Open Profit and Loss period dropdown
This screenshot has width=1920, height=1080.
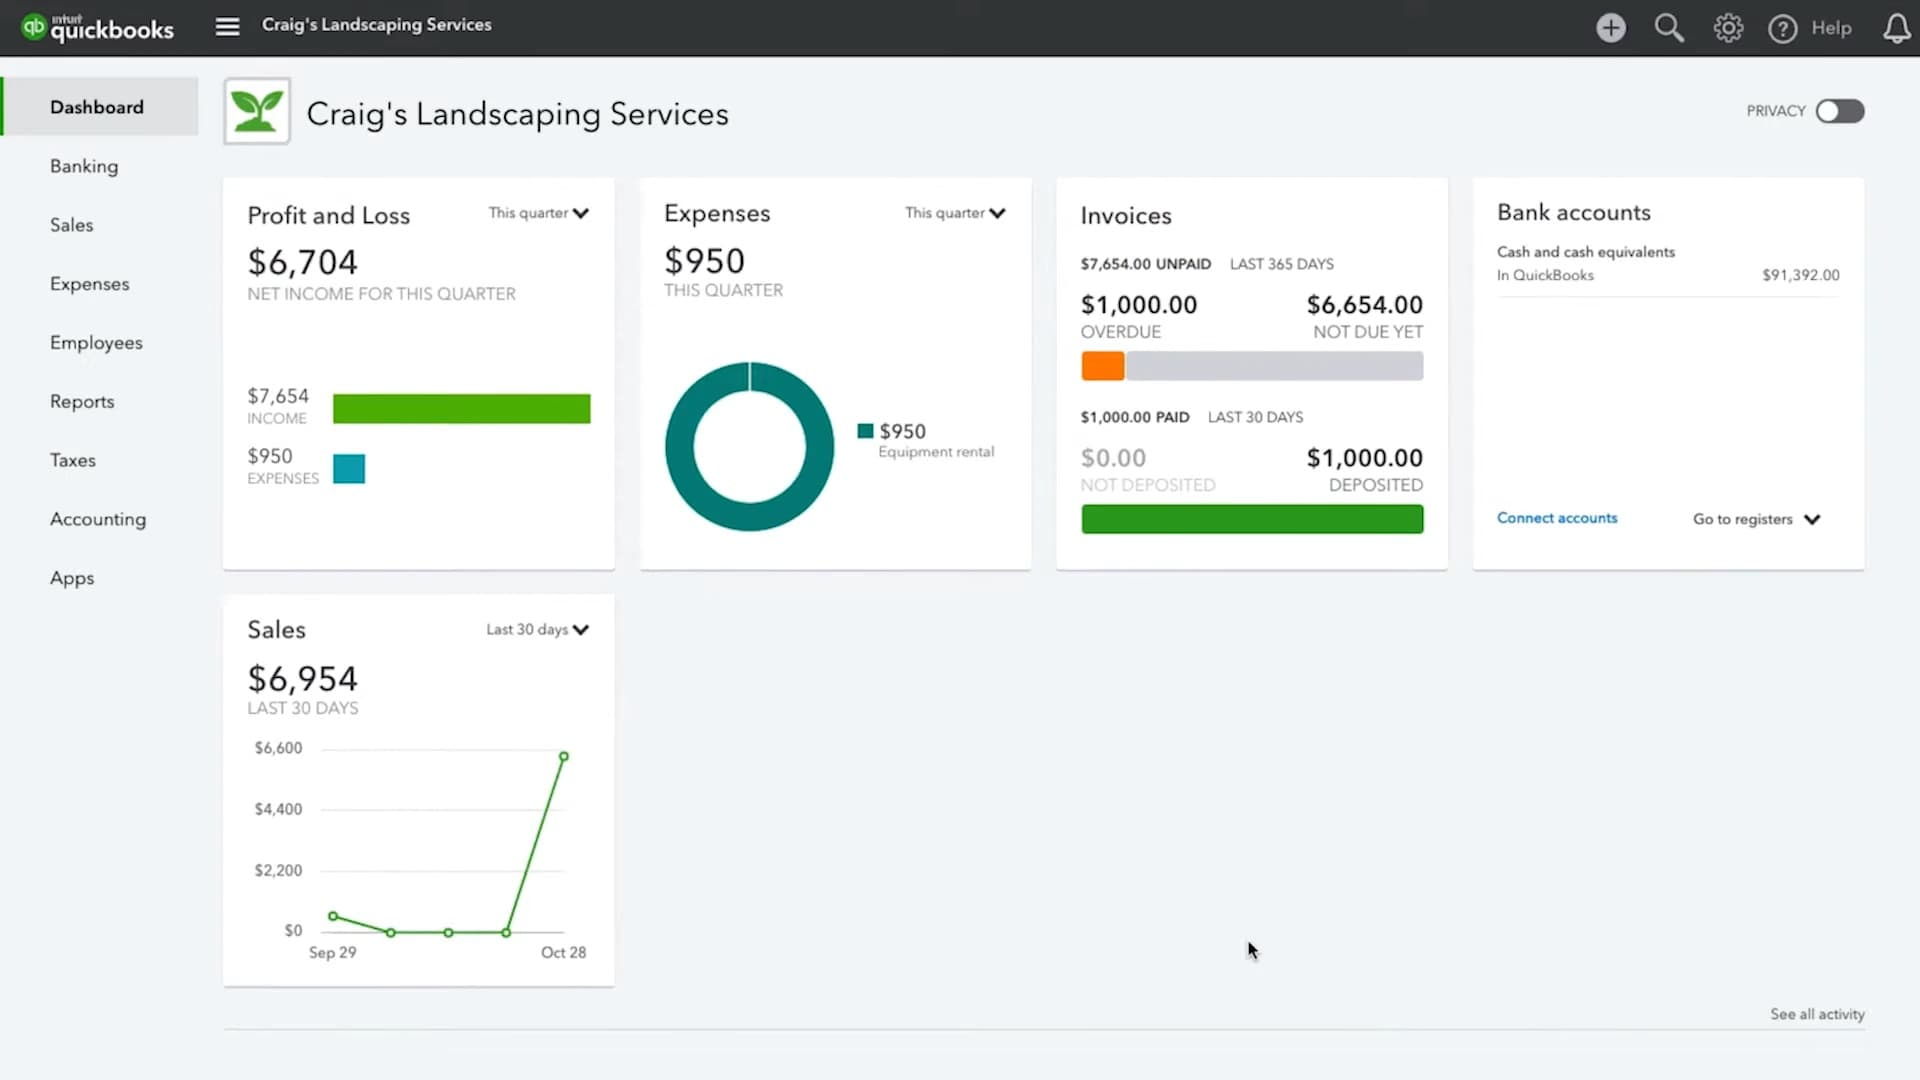tap(539, 213)
